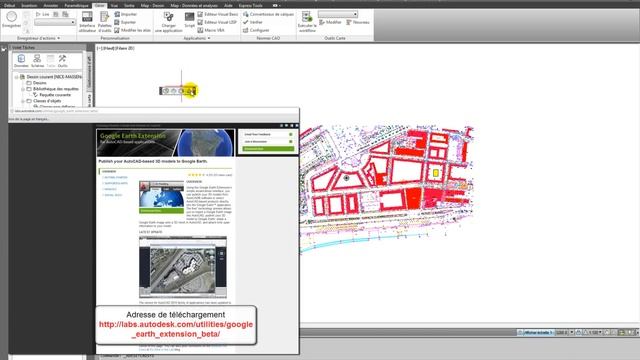Click the Vérifier button

click(x=253, y=22)
